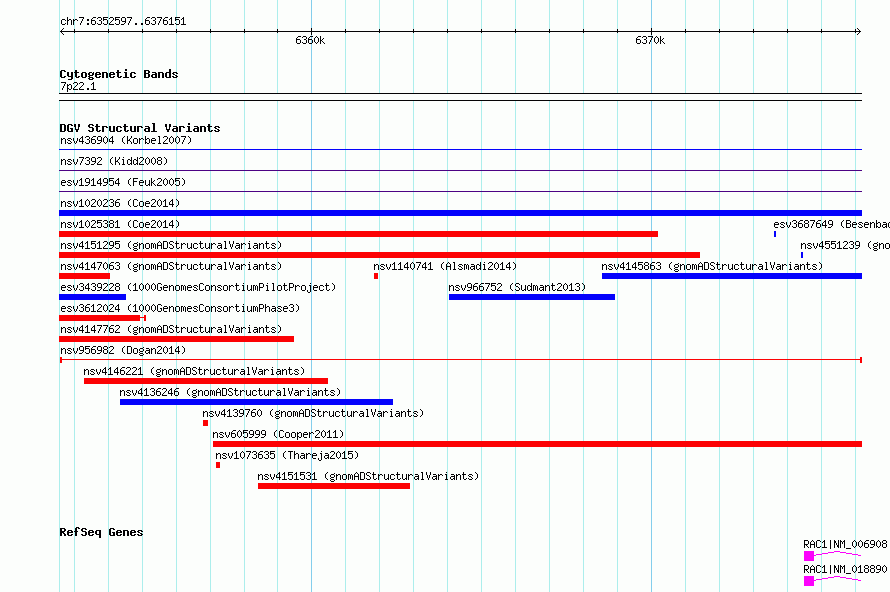
Task: Select the nsv4139760 (gnomADStructuralVariants) label
Action: pos(313,413)
